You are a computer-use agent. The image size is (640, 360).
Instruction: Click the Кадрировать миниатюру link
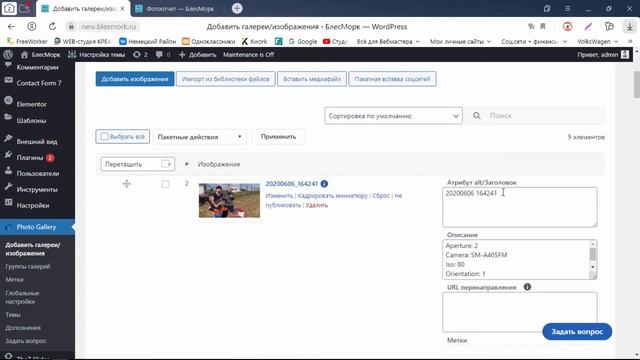[x=333, y=196]
